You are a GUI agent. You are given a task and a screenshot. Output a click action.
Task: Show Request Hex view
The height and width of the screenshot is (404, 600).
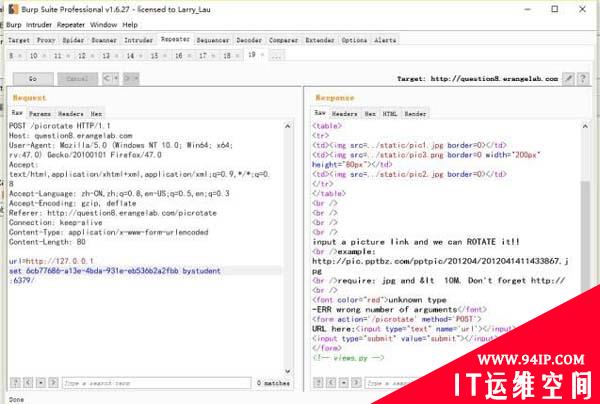point(96,114)
